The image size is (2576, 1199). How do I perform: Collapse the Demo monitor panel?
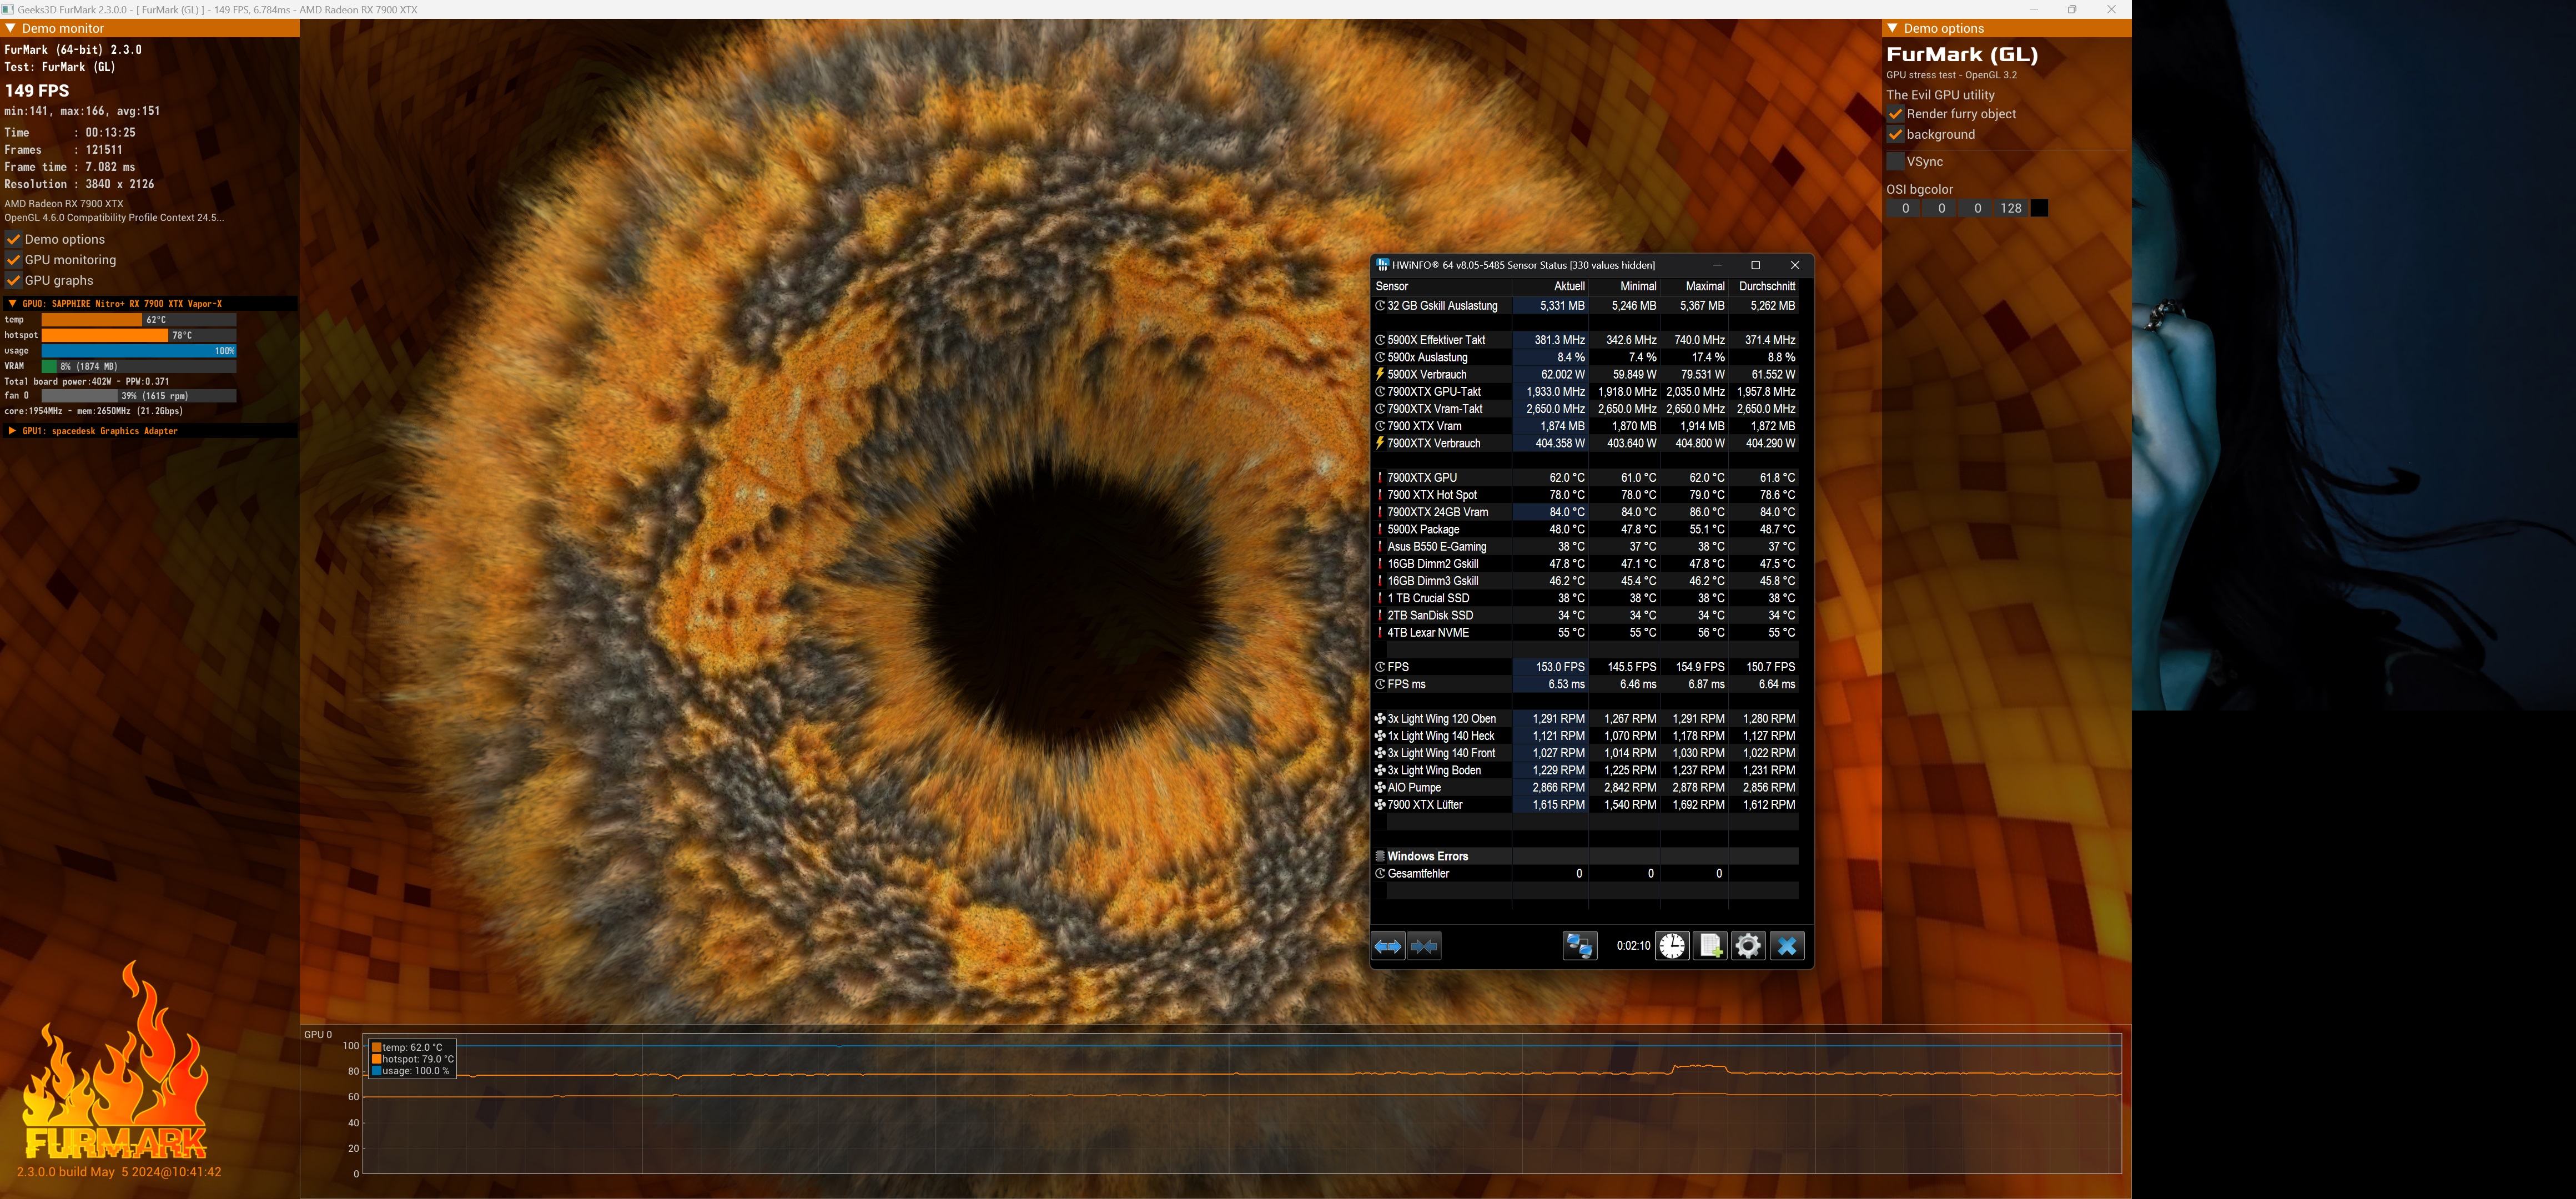point(11,28)
